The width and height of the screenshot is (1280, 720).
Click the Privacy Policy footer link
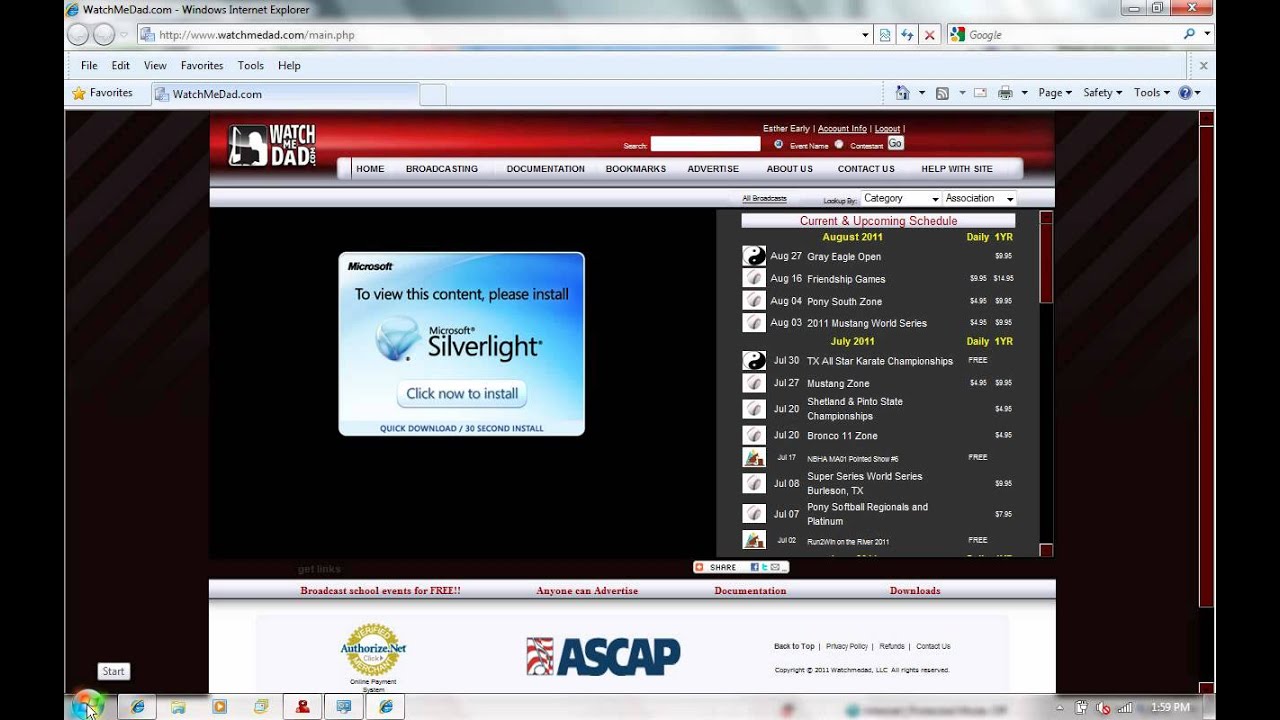point(847,646)
